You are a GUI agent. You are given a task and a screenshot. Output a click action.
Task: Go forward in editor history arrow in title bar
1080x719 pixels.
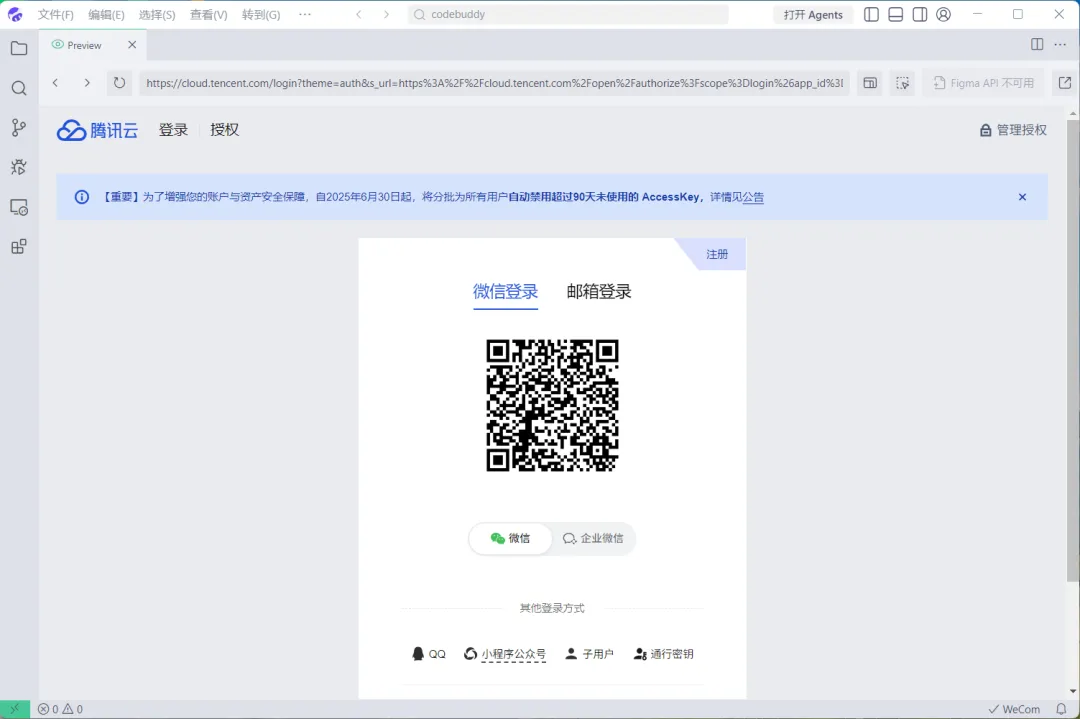[x=386, y=14]
